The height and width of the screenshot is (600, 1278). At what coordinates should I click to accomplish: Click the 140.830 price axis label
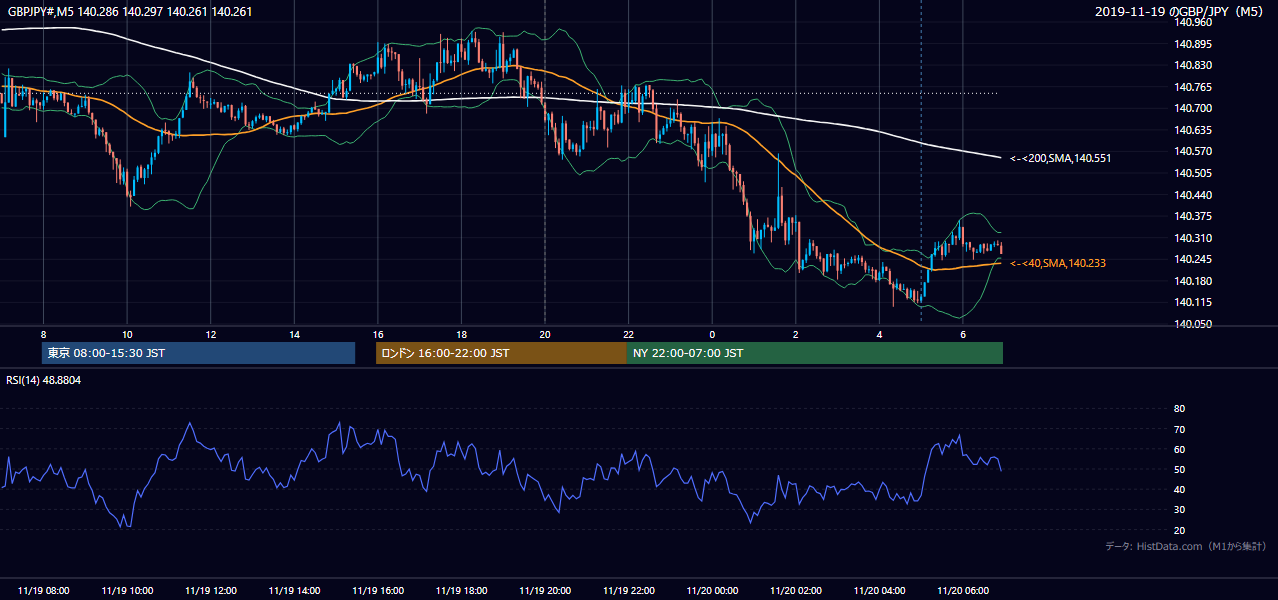point(1192,65)
